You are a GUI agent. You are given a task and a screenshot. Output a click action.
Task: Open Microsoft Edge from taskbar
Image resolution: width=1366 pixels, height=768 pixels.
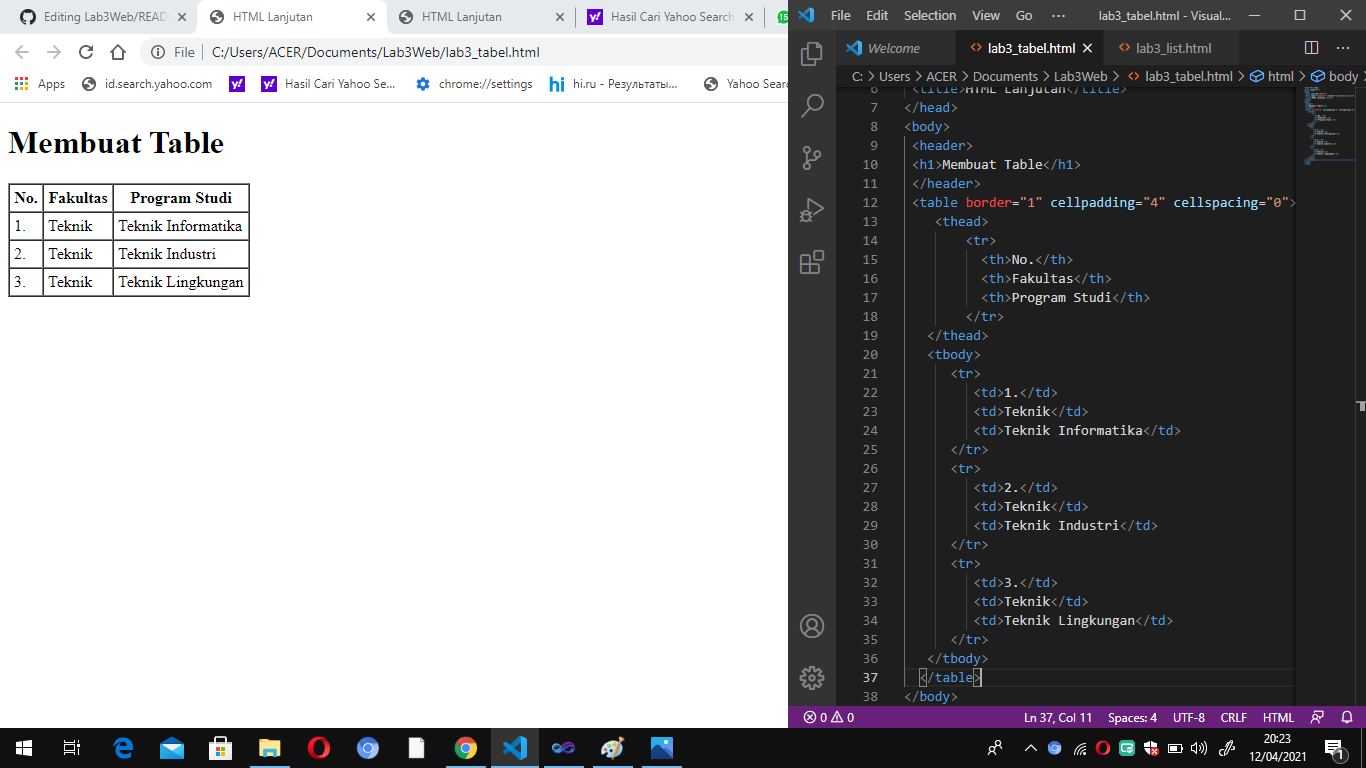(x=123, y=748)
